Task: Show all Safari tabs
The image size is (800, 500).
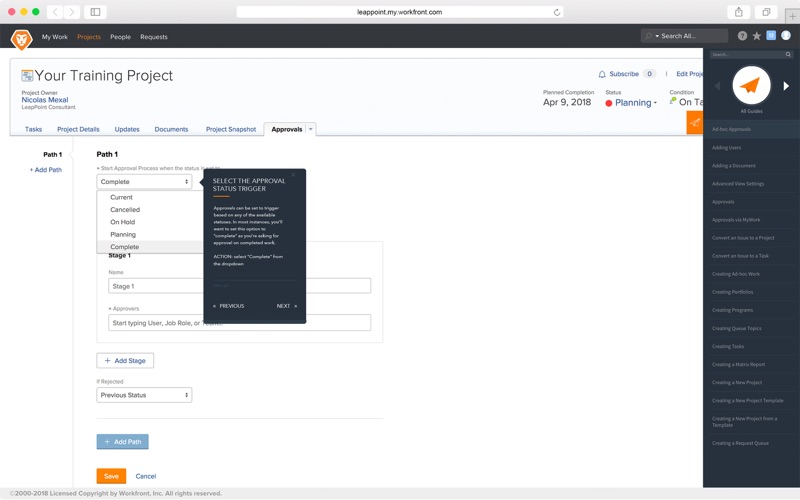Action: (766, 12)
